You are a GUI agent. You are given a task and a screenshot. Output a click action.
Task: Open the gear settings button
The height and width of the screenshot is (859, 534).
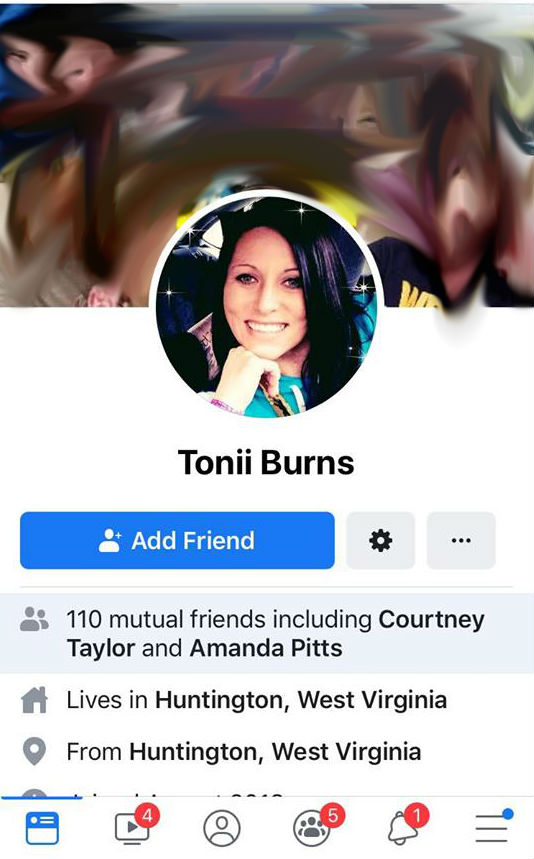[x=381, y=540]
